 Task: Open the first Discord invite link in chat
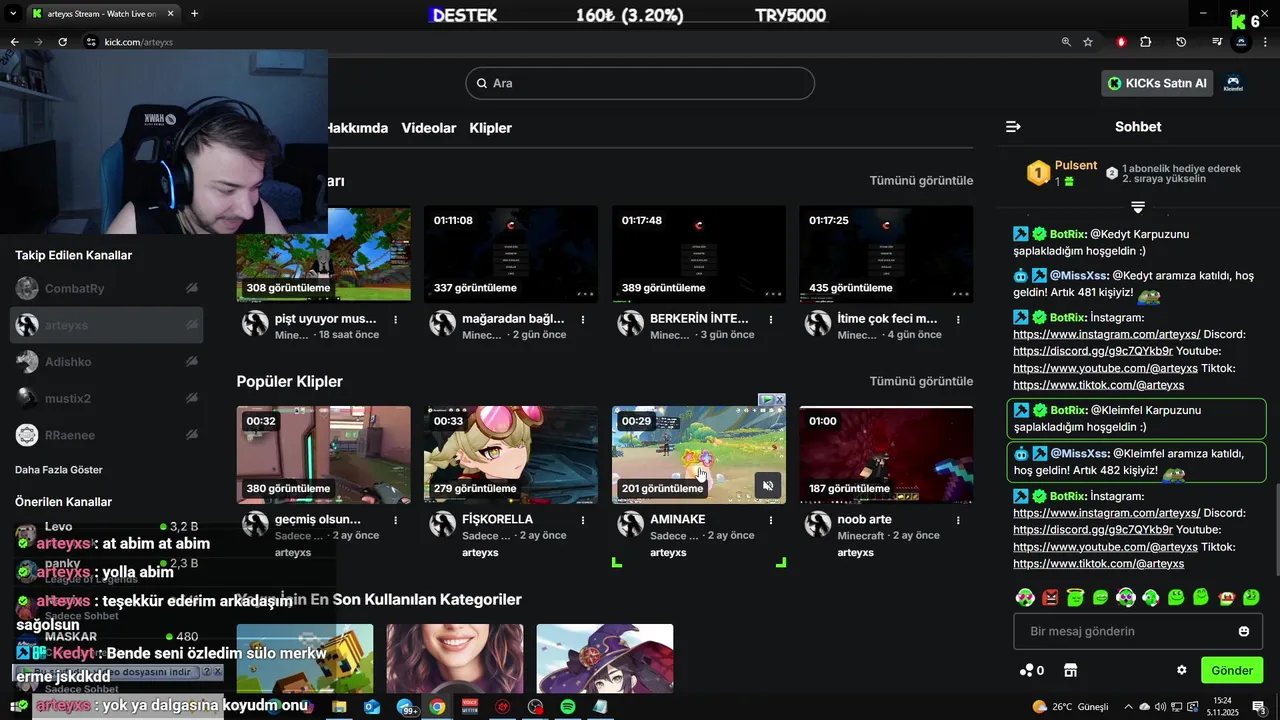pos(1093,351)
